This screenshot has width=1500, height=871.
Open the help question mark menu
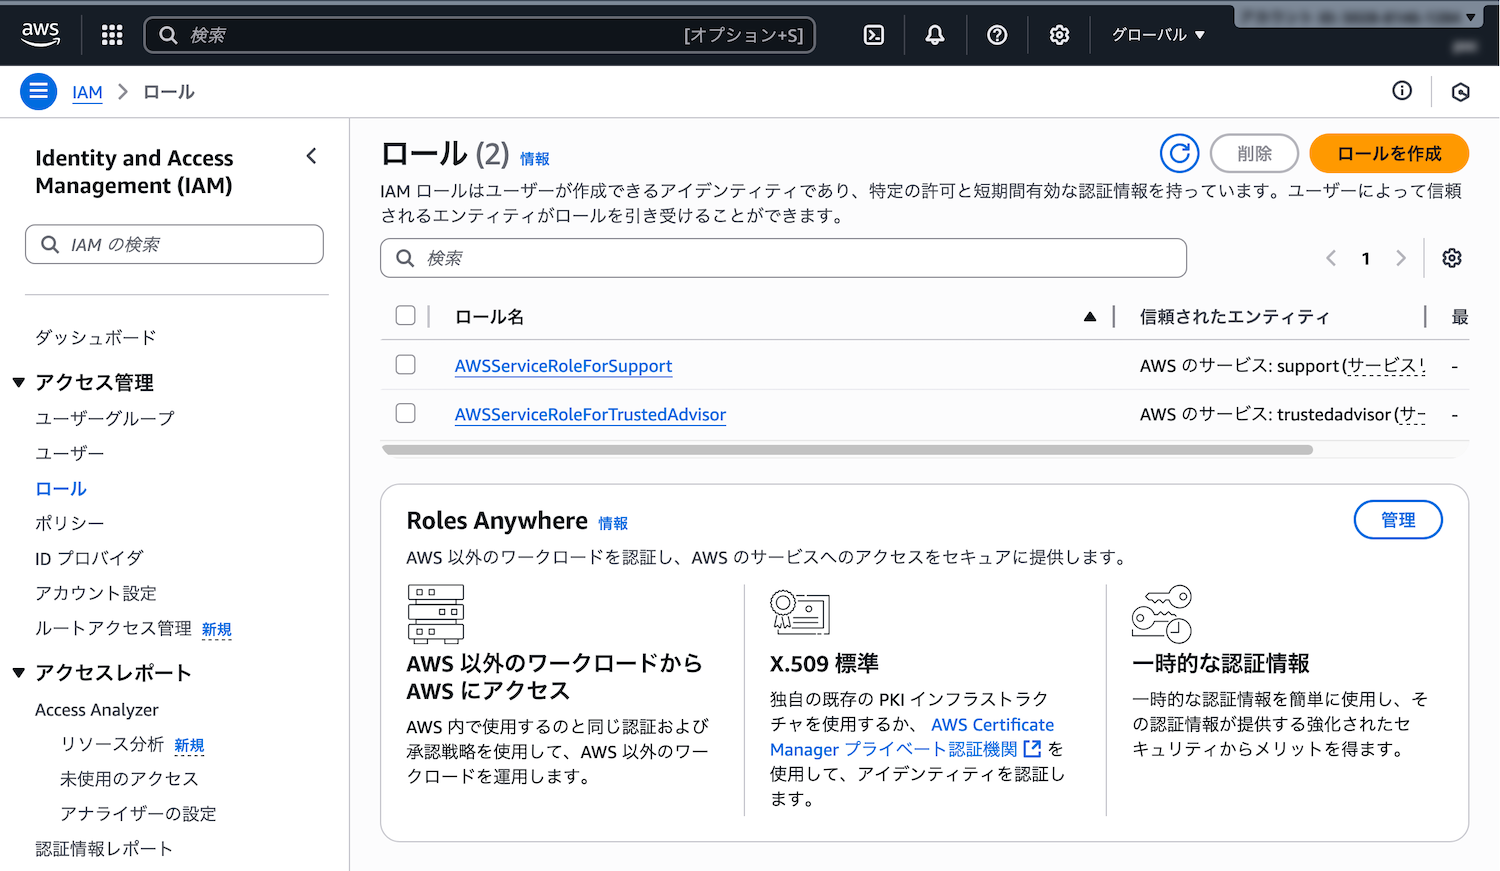[996, 35]
